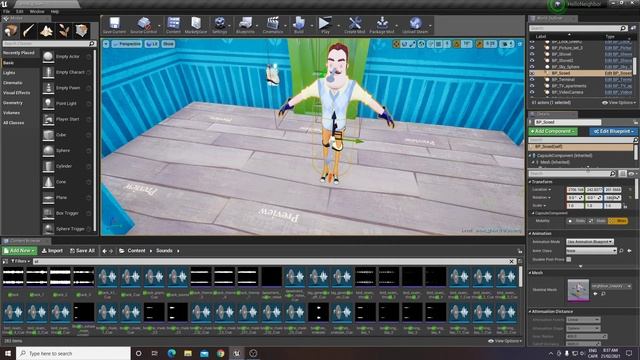640x360 pixels.
Task: Toggle visibility eye for BP_Scoed row
Action: (x=532, y=73)
